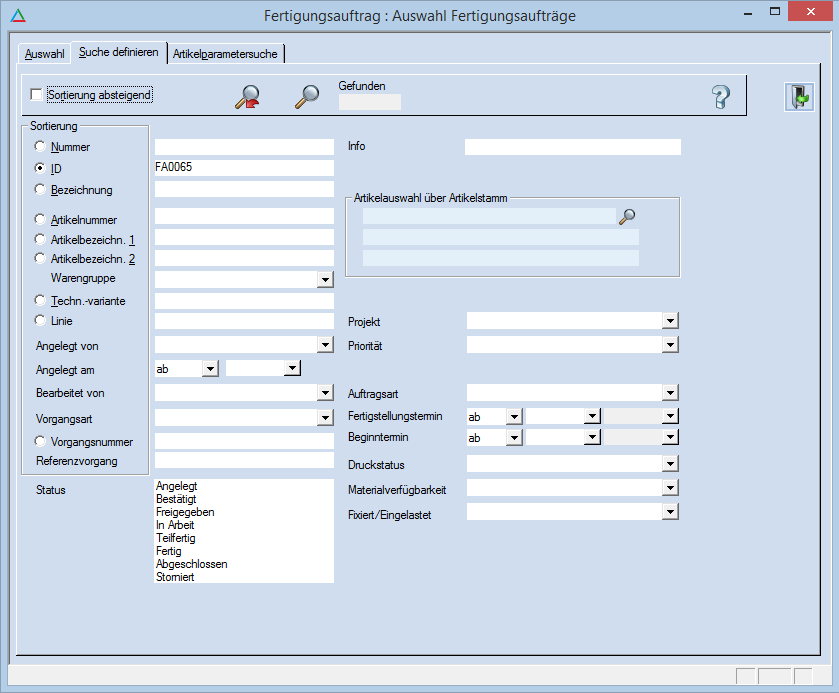Open article lookup magnifier in Artikelauswahl box
The width and height of the screenshot is (839, 693).
[627, 216]
